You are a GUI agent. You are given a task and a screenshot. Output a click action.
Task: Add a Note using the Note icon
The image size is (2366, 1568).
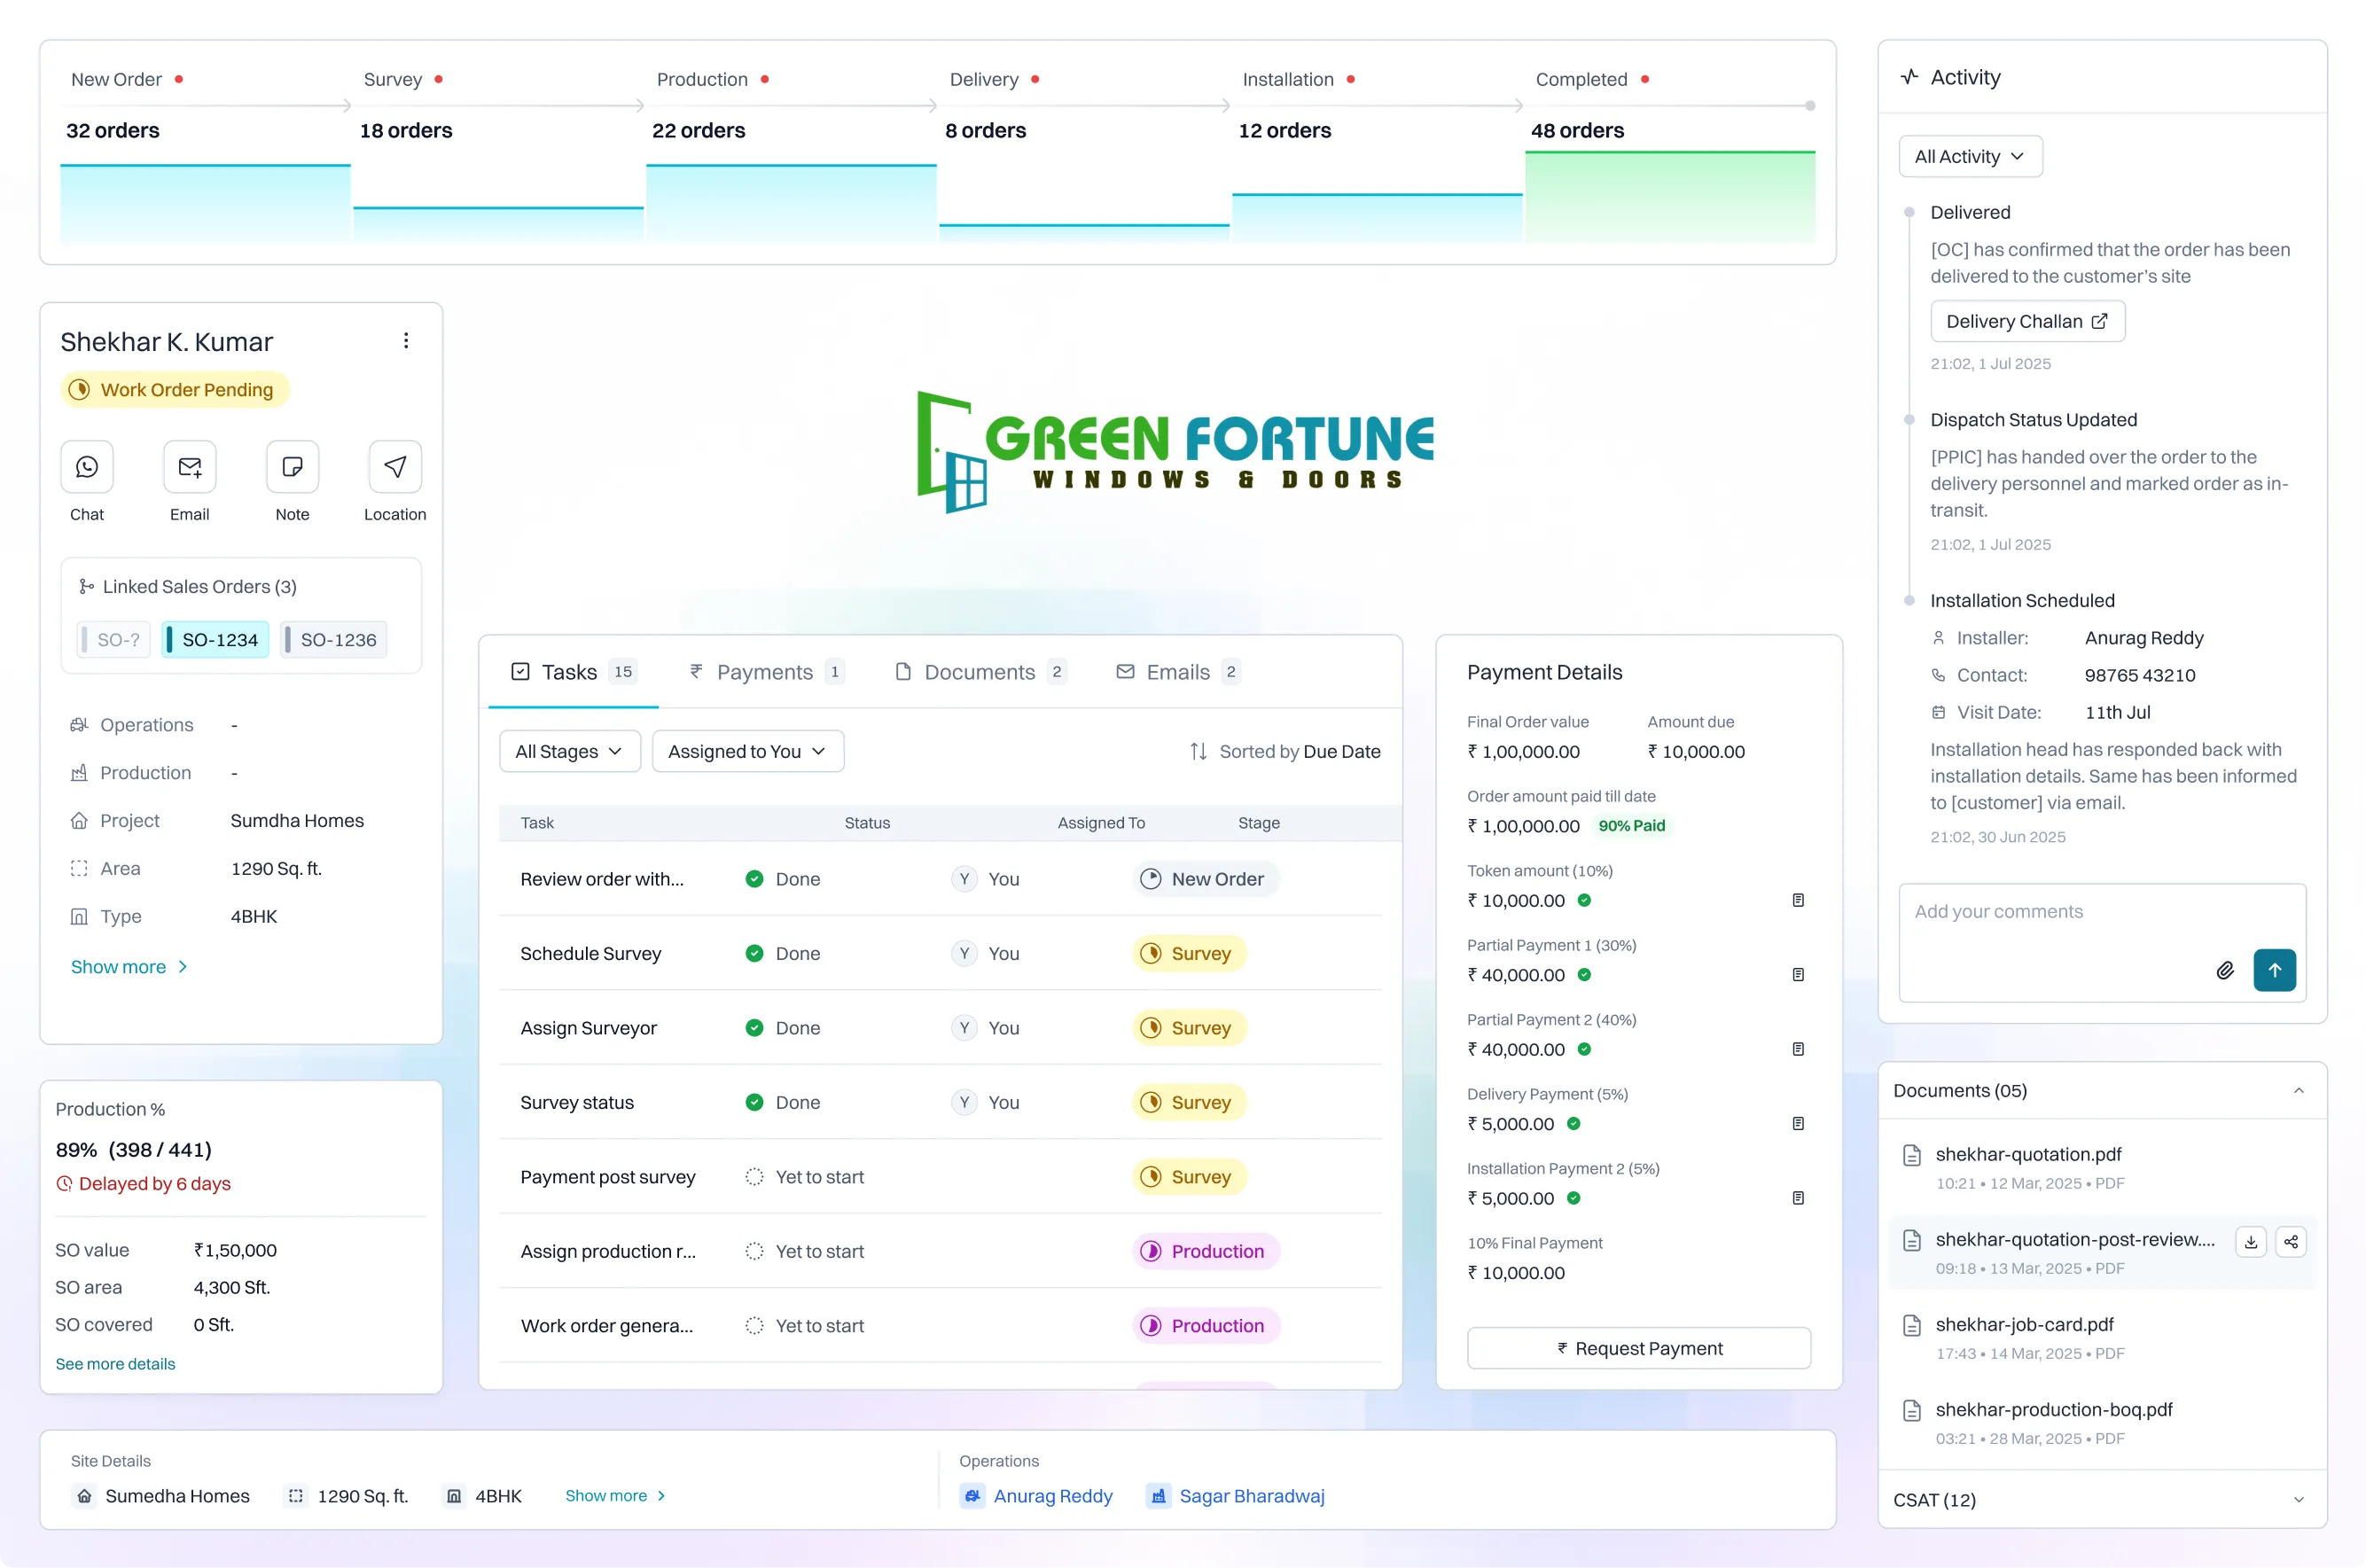coord(293,467)
